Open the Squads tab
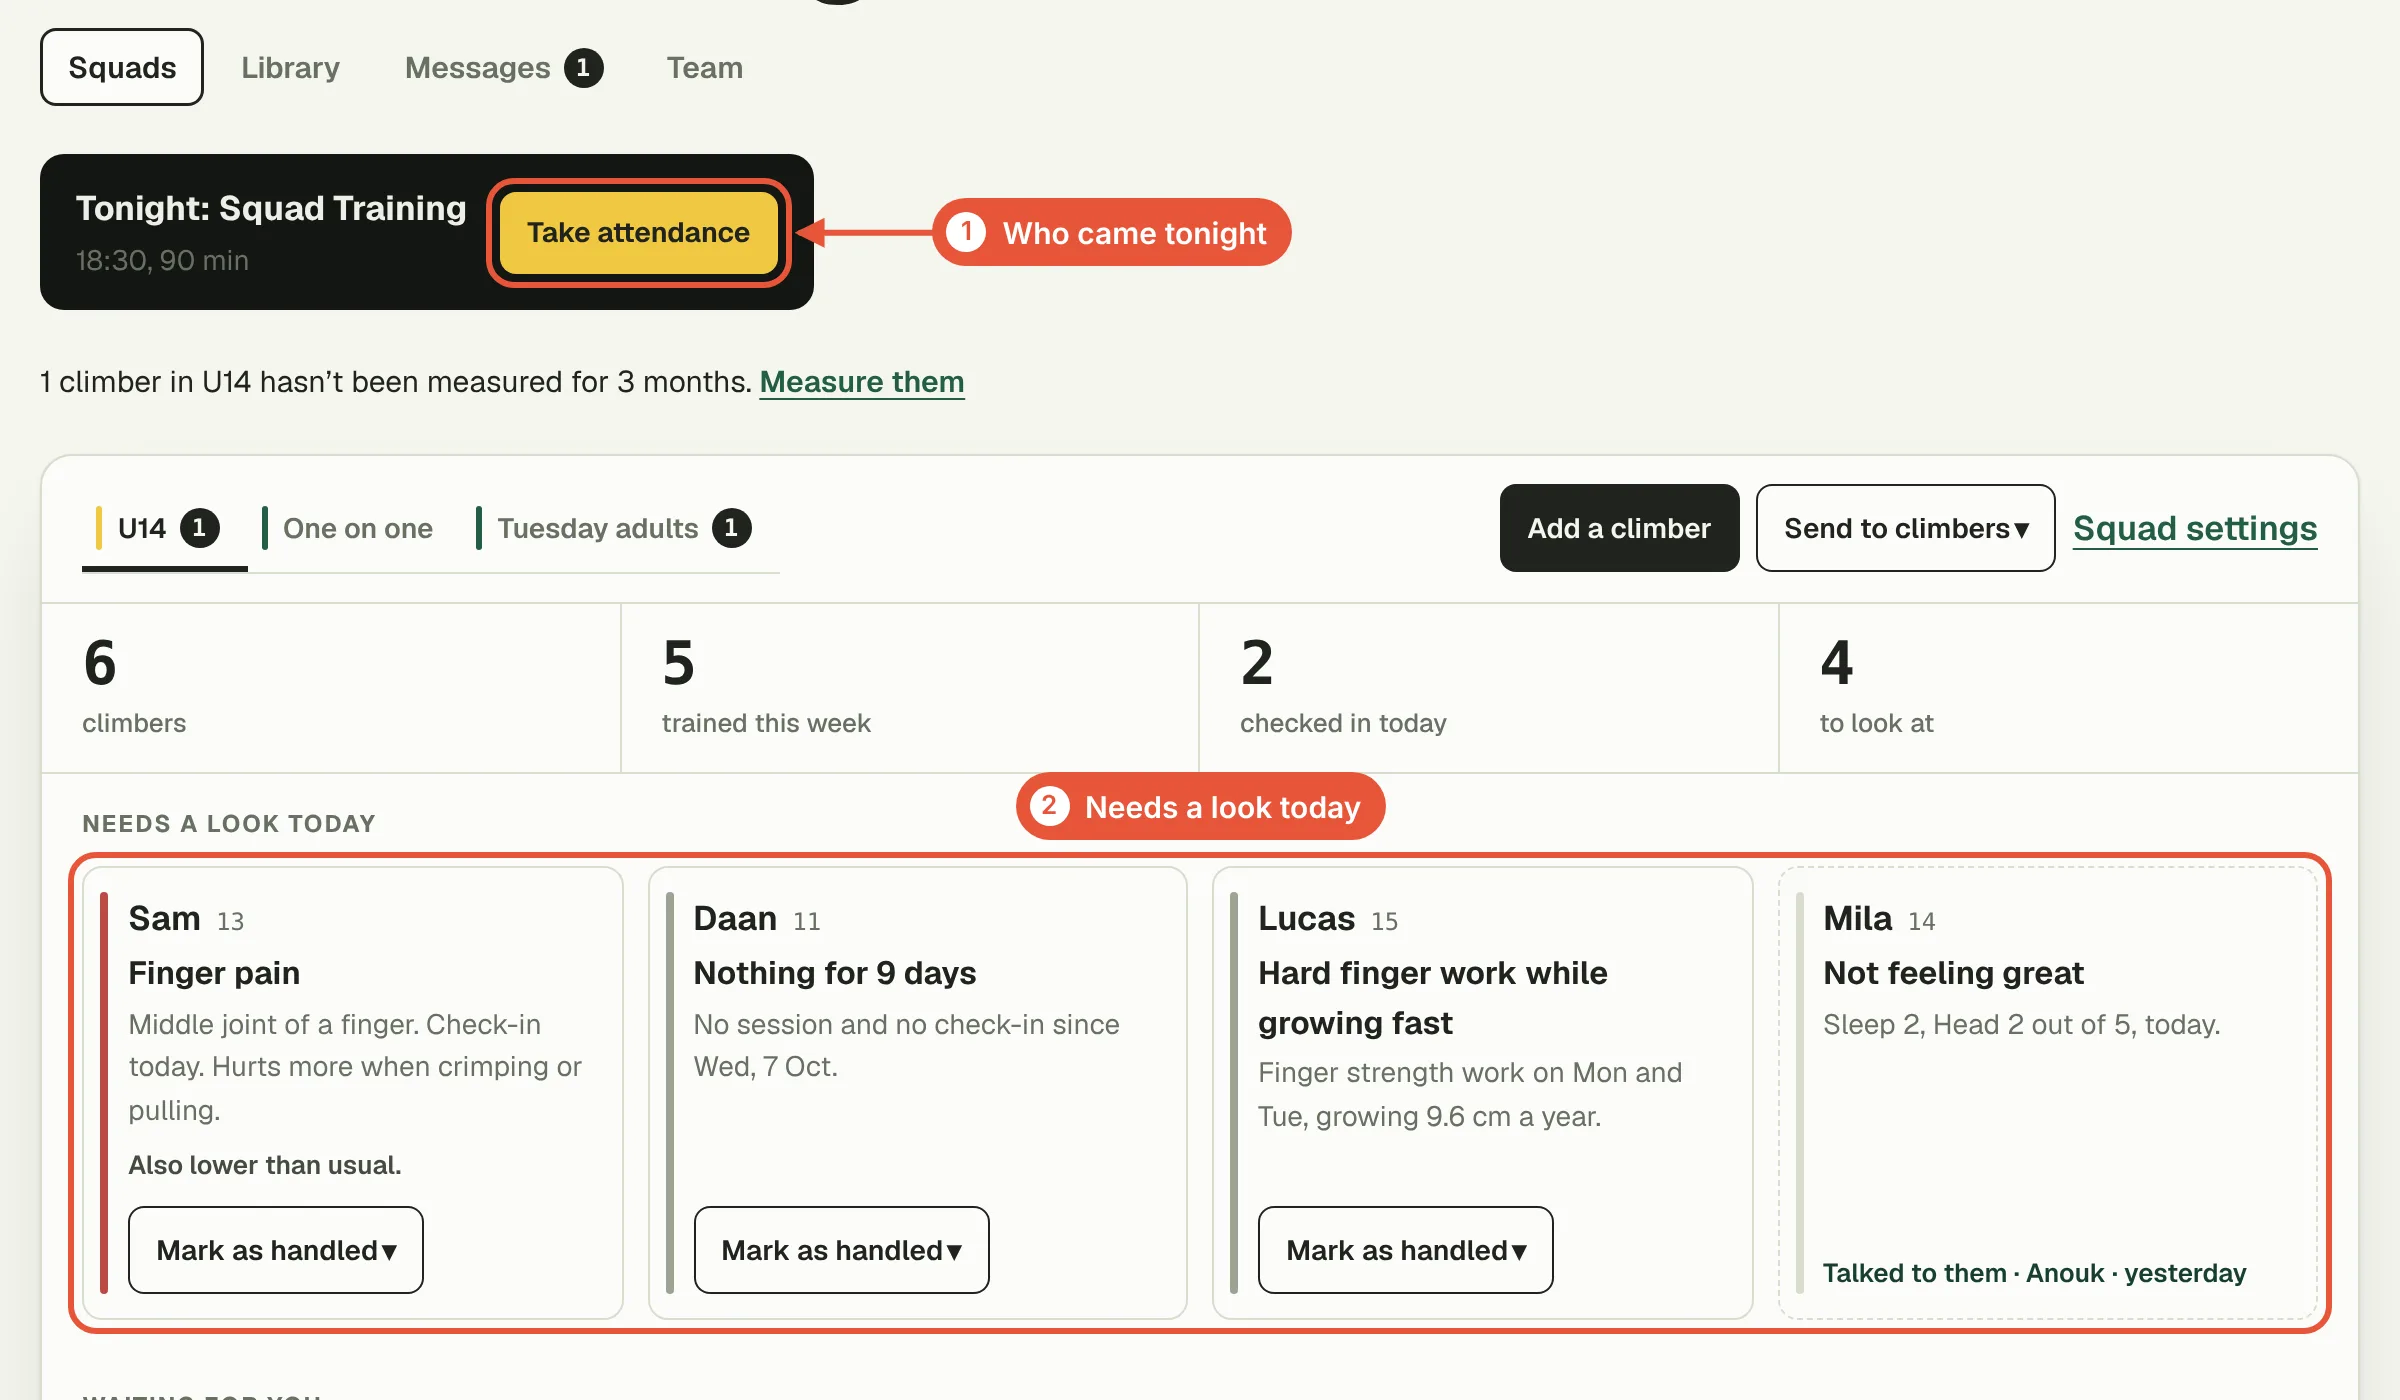The image size is (2400, 1400). (x=122, y=67)
